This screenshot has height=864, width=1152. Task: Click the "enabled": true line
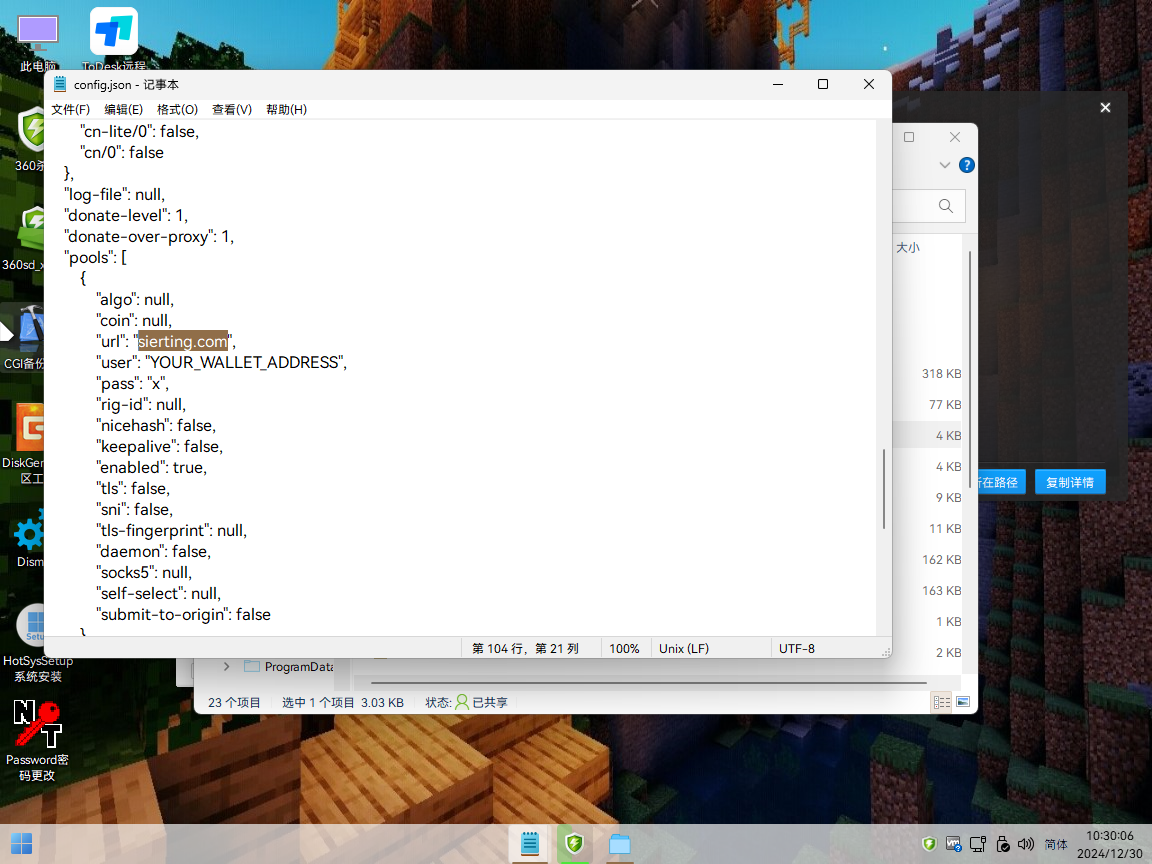tap(151, 468)
